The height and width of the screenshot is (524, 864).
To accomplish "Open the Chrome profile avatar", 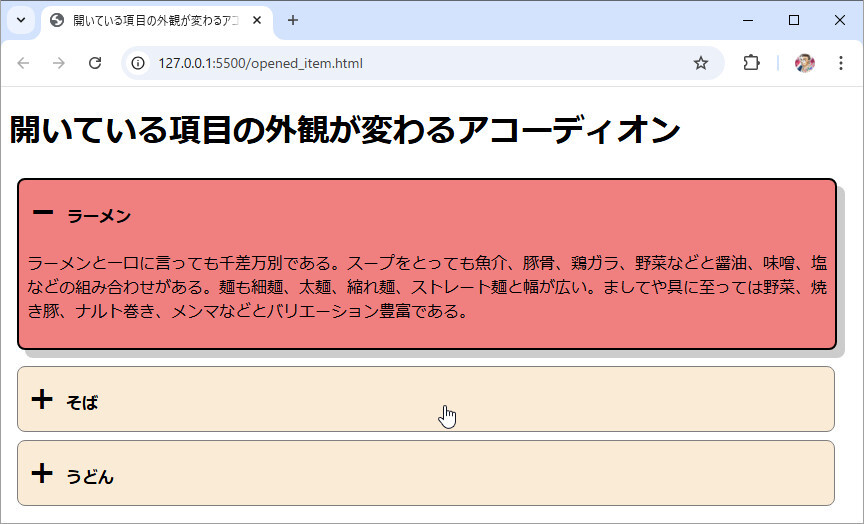I will (x=804, y=63).
